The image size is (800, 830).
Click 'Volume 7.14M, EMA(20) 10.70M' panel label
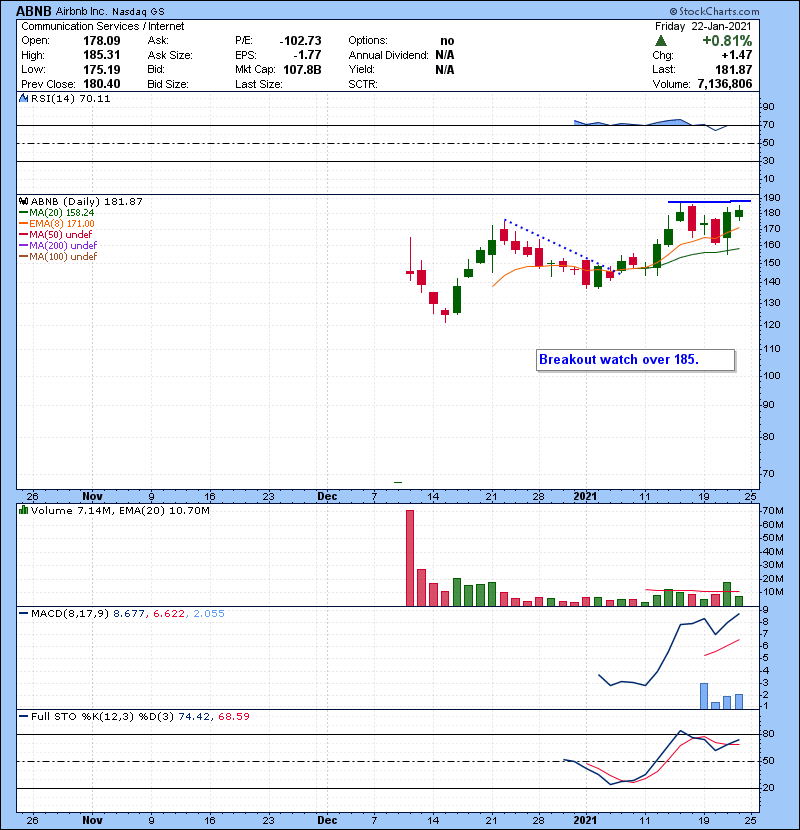(120, 510)
